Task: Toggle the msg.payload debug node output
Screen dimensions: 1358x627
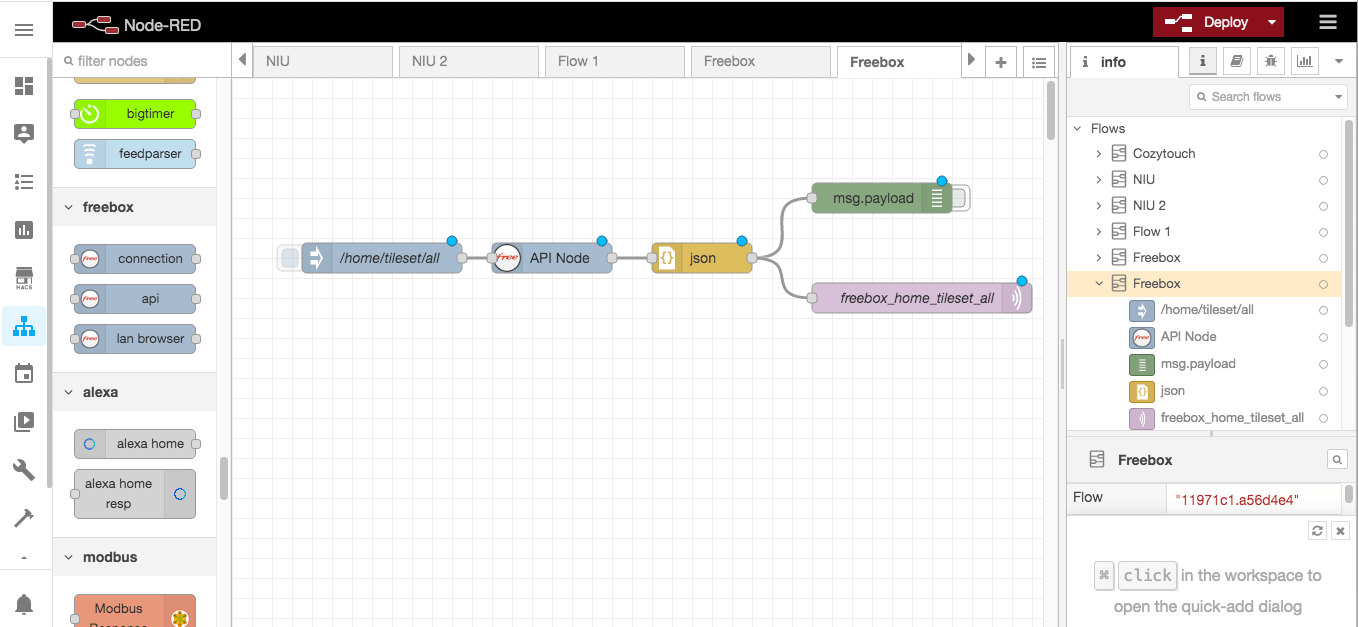Action: pyautogui.click(x=959, y=198)
